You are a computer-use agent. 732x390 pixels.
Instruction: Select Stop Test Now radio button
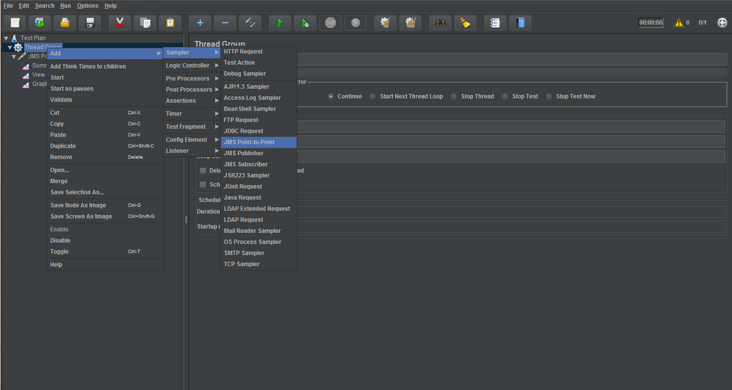coord(549,96)
